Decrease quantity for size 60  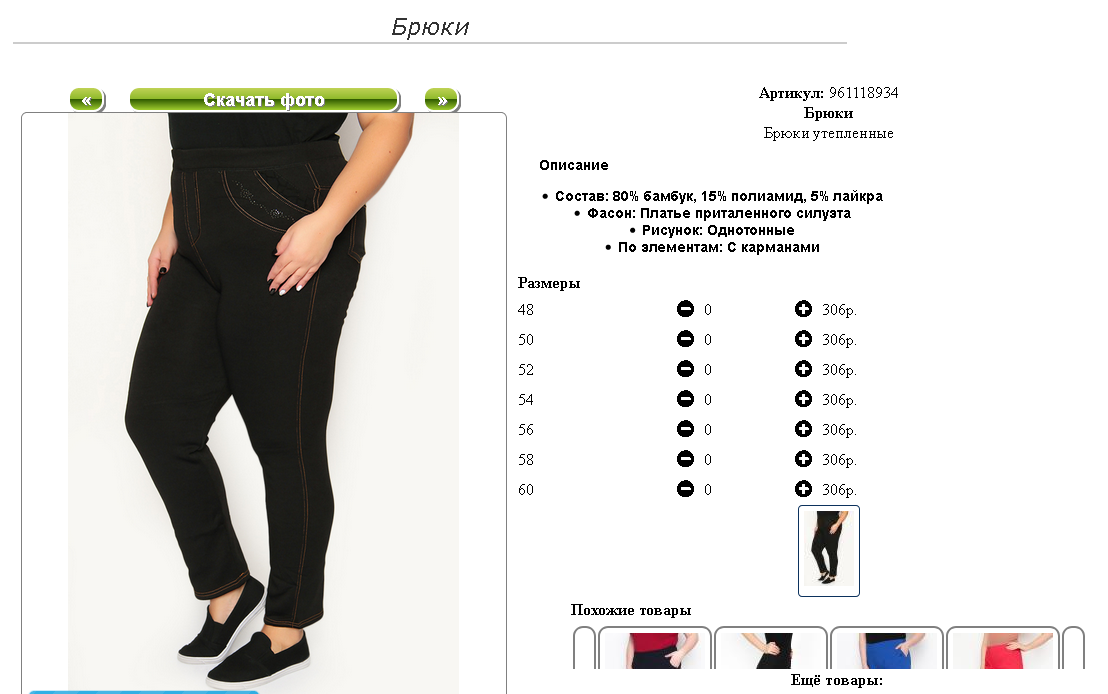click(685, 489)
